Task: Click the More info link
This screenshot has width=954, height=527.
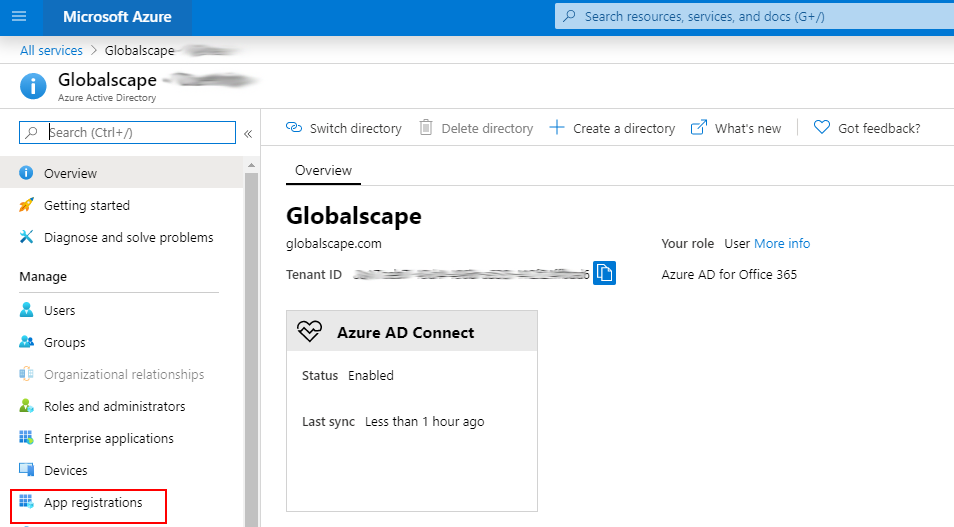Action: pyautogui.click(x=782, y=244)
